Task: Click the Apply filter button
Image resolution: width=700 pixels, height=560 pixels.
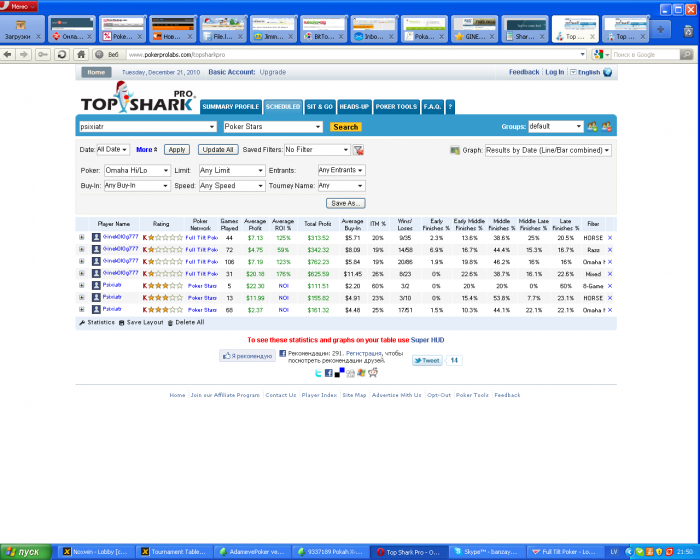Action: tap(177, 150)
